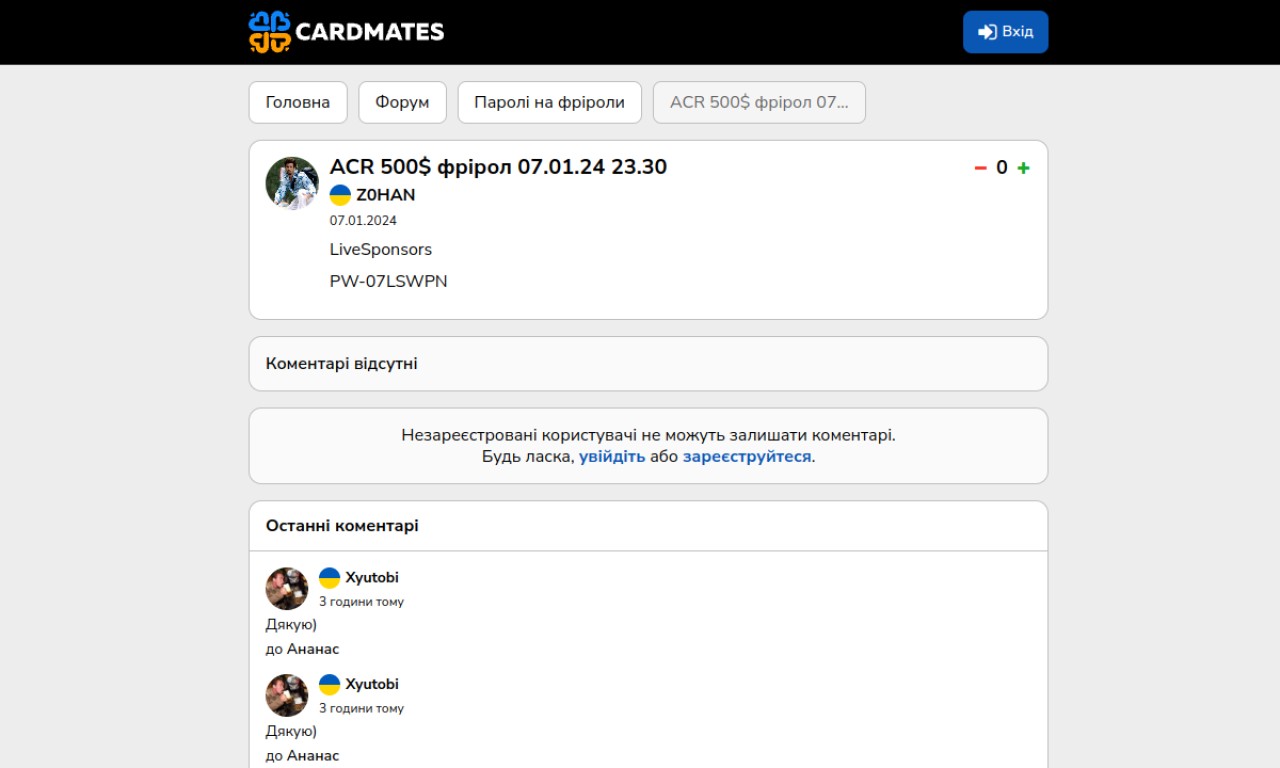Upvote the post with green plus
Viewport: 1280px width, 768px height.
pyautogui.click(x=1023, y=168)
